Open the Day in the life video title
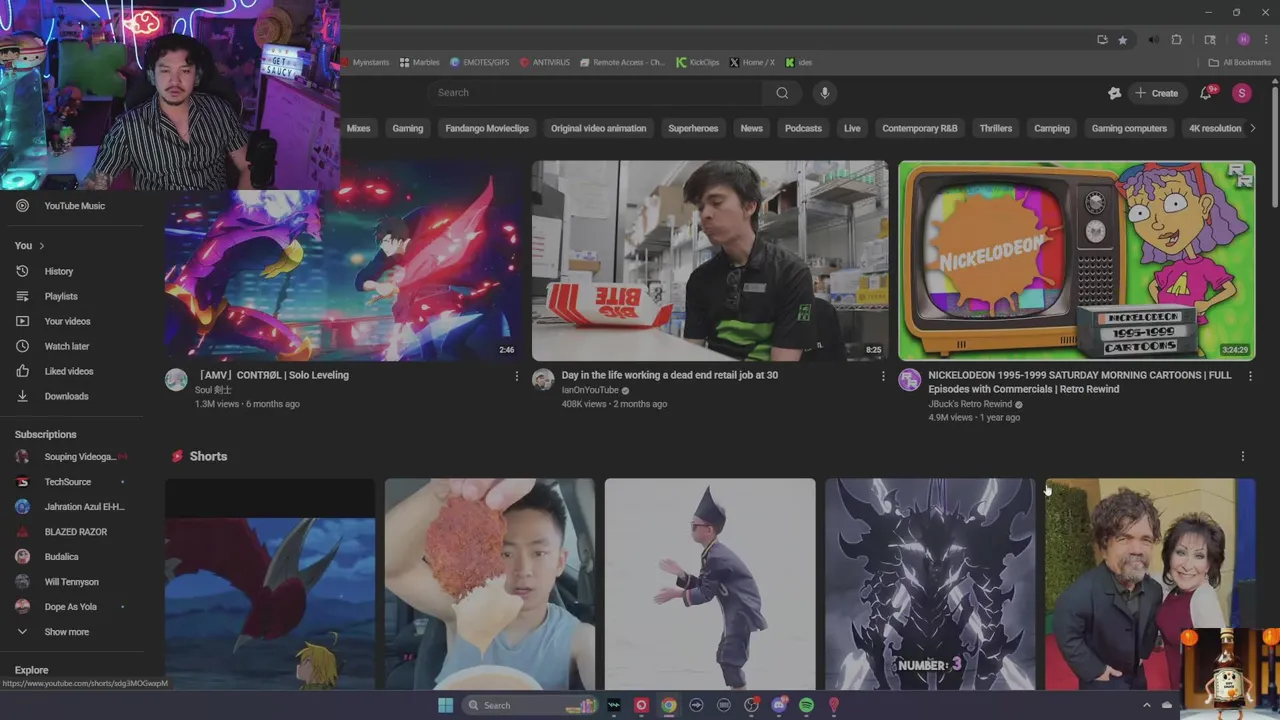This screenshot has width=1280, height=720. pos(669,375)
